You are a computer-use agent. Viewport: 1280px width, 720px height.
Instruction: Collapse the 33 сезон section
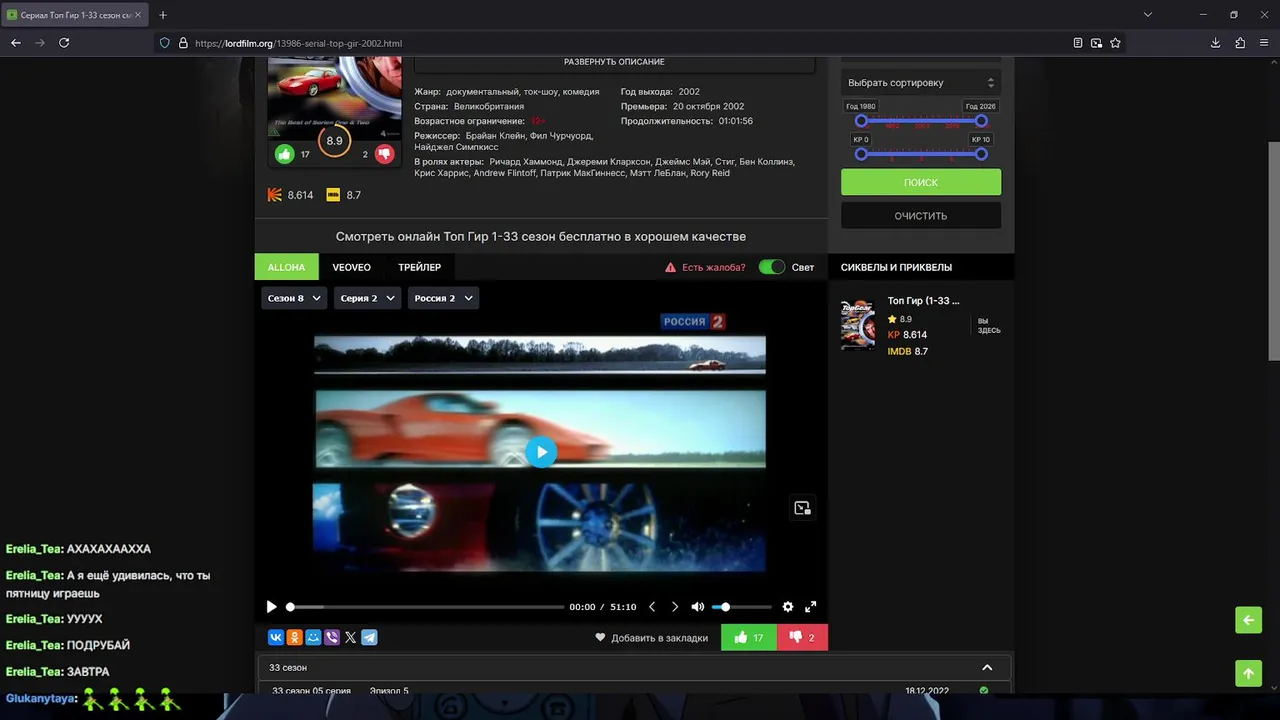(x=987, y=667)
